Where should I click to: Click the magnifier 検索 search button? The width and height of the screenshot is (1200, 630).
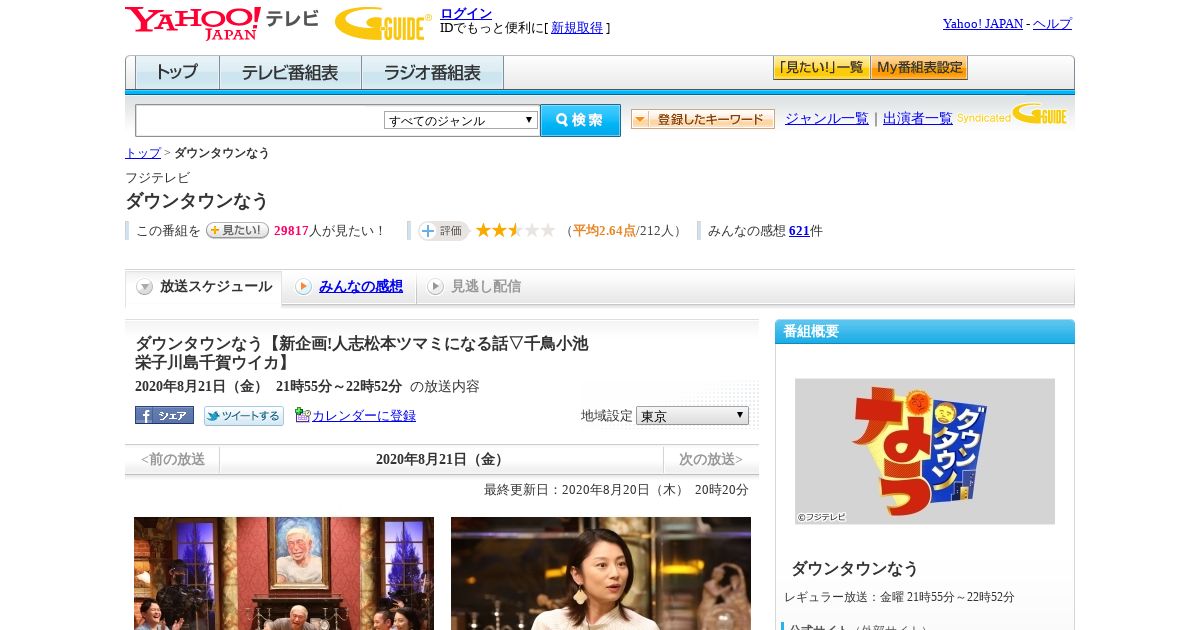coord(580,120)
